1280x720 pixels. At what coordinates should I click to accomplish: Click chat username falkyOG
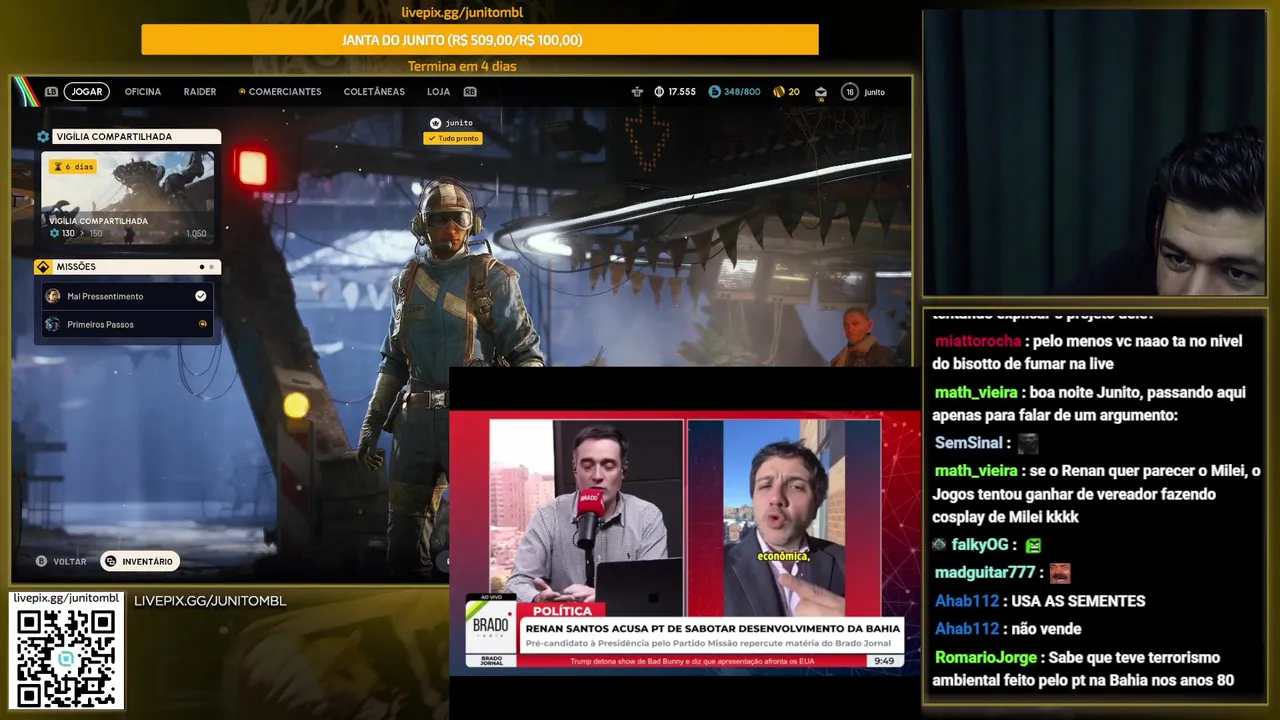(979, 545)
